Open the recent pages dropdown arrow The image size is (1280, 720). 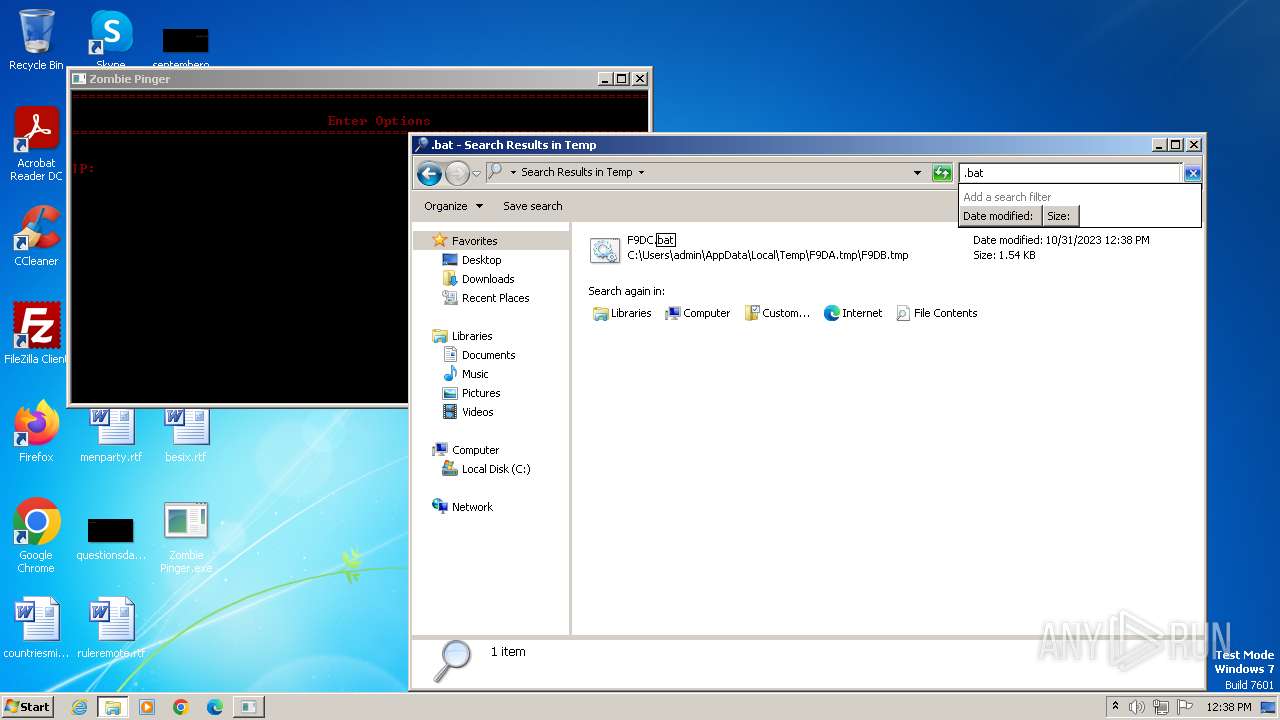pyautogui.click(x=477, y=174)
